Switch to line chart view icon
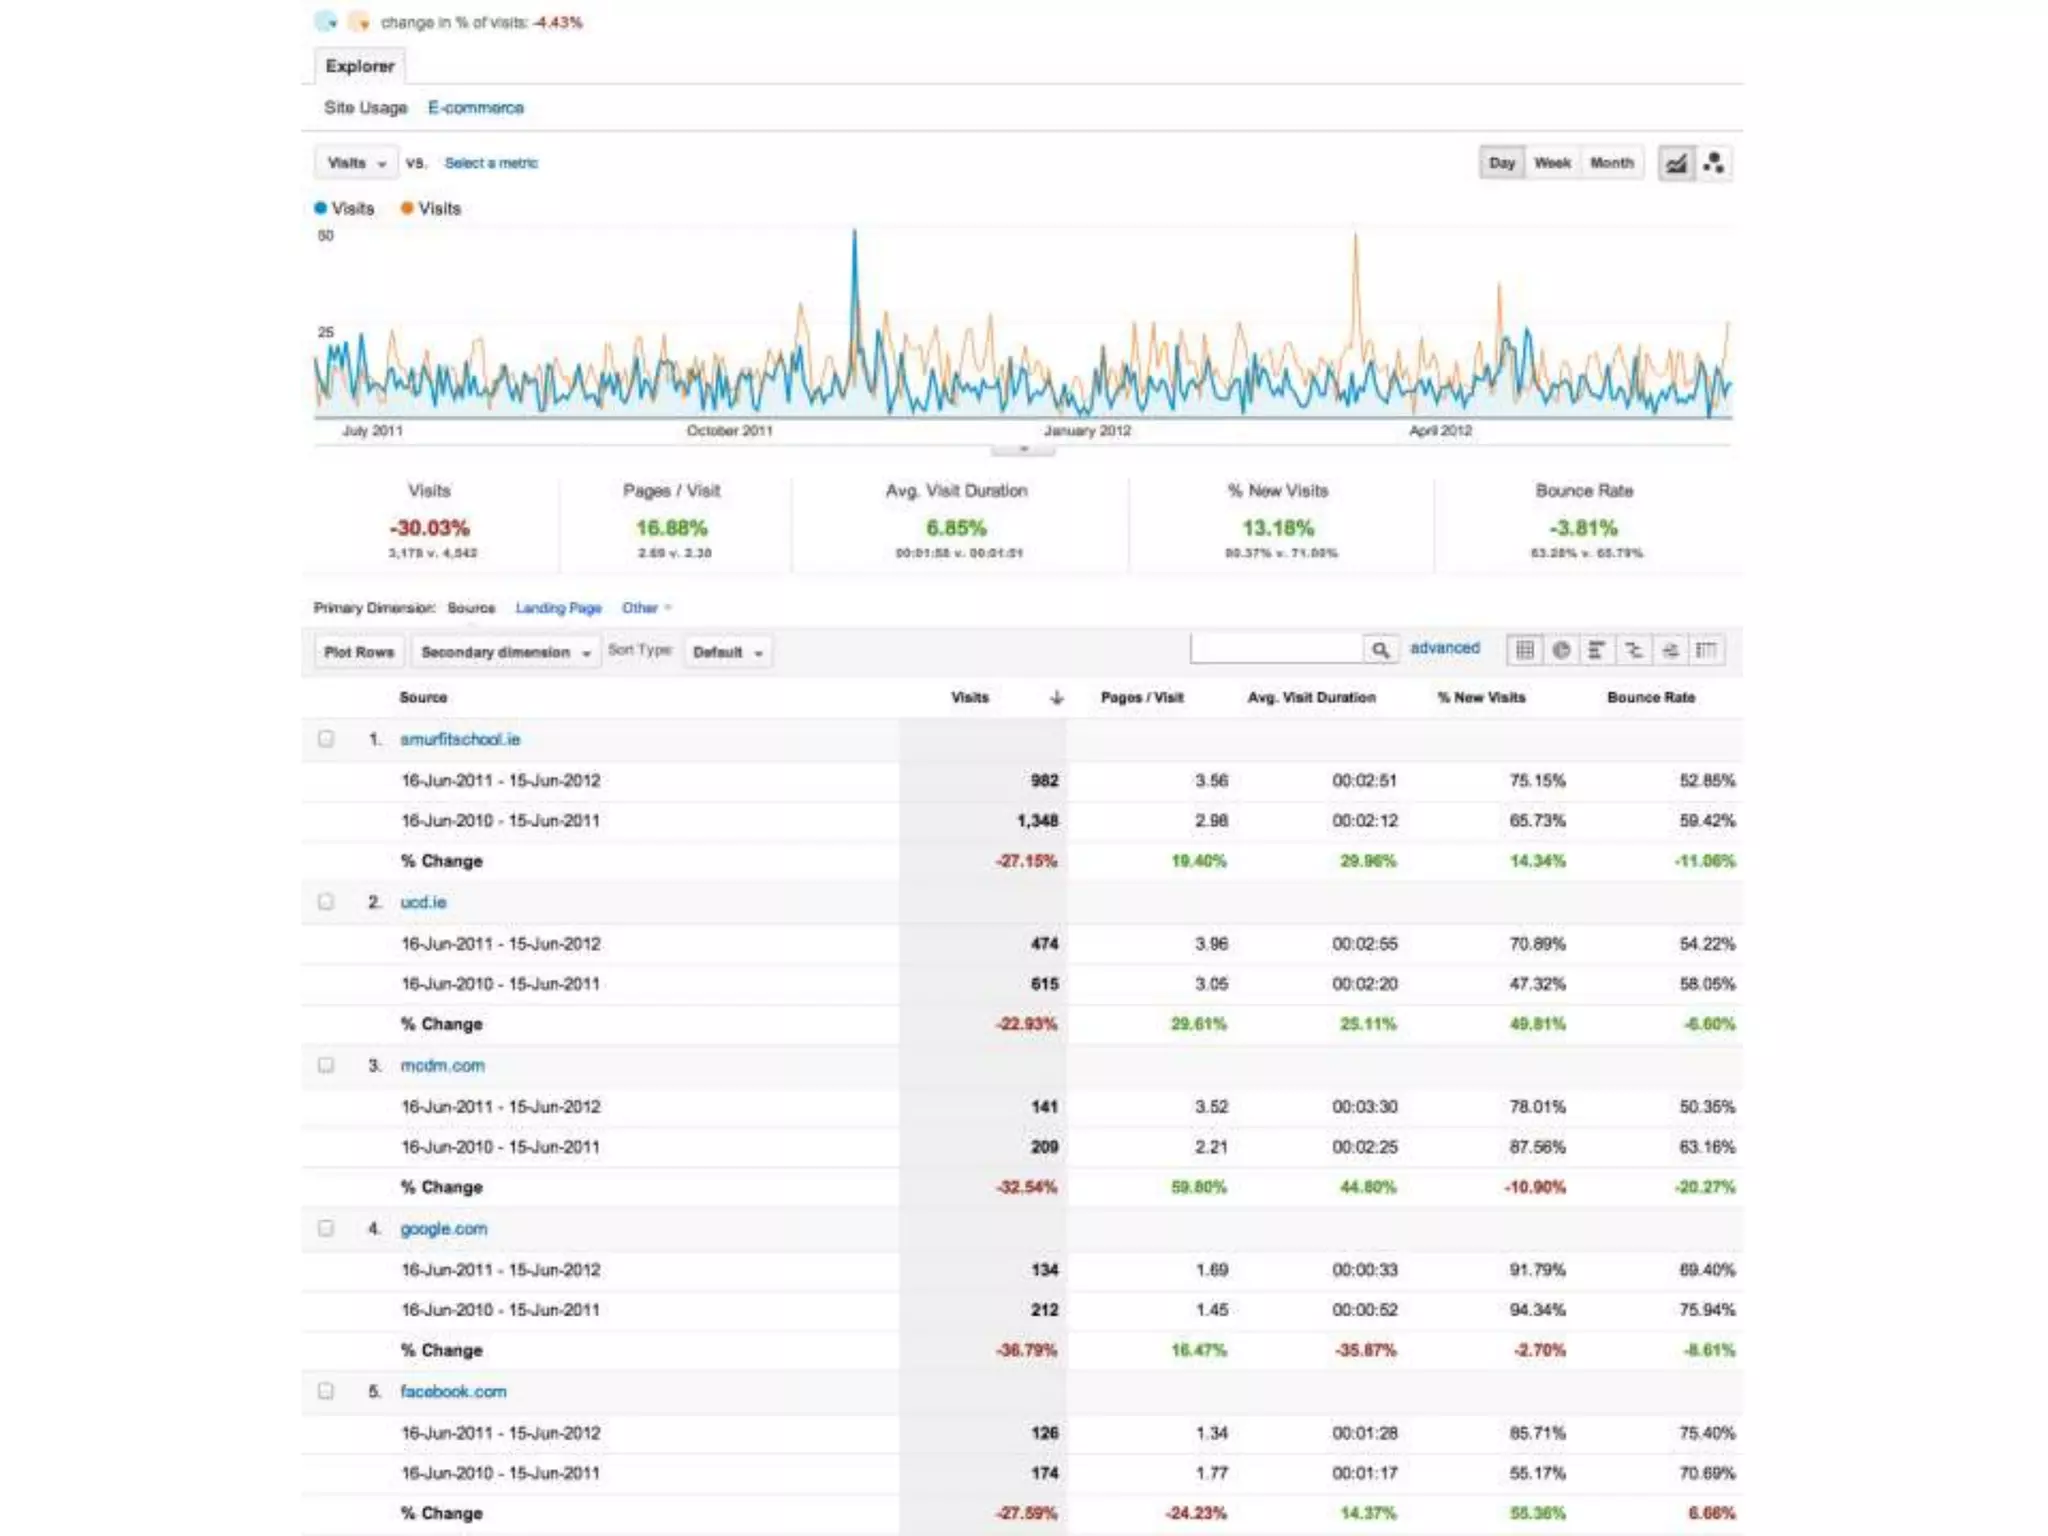2048x1536 pixels. (x=1676, y=163)
